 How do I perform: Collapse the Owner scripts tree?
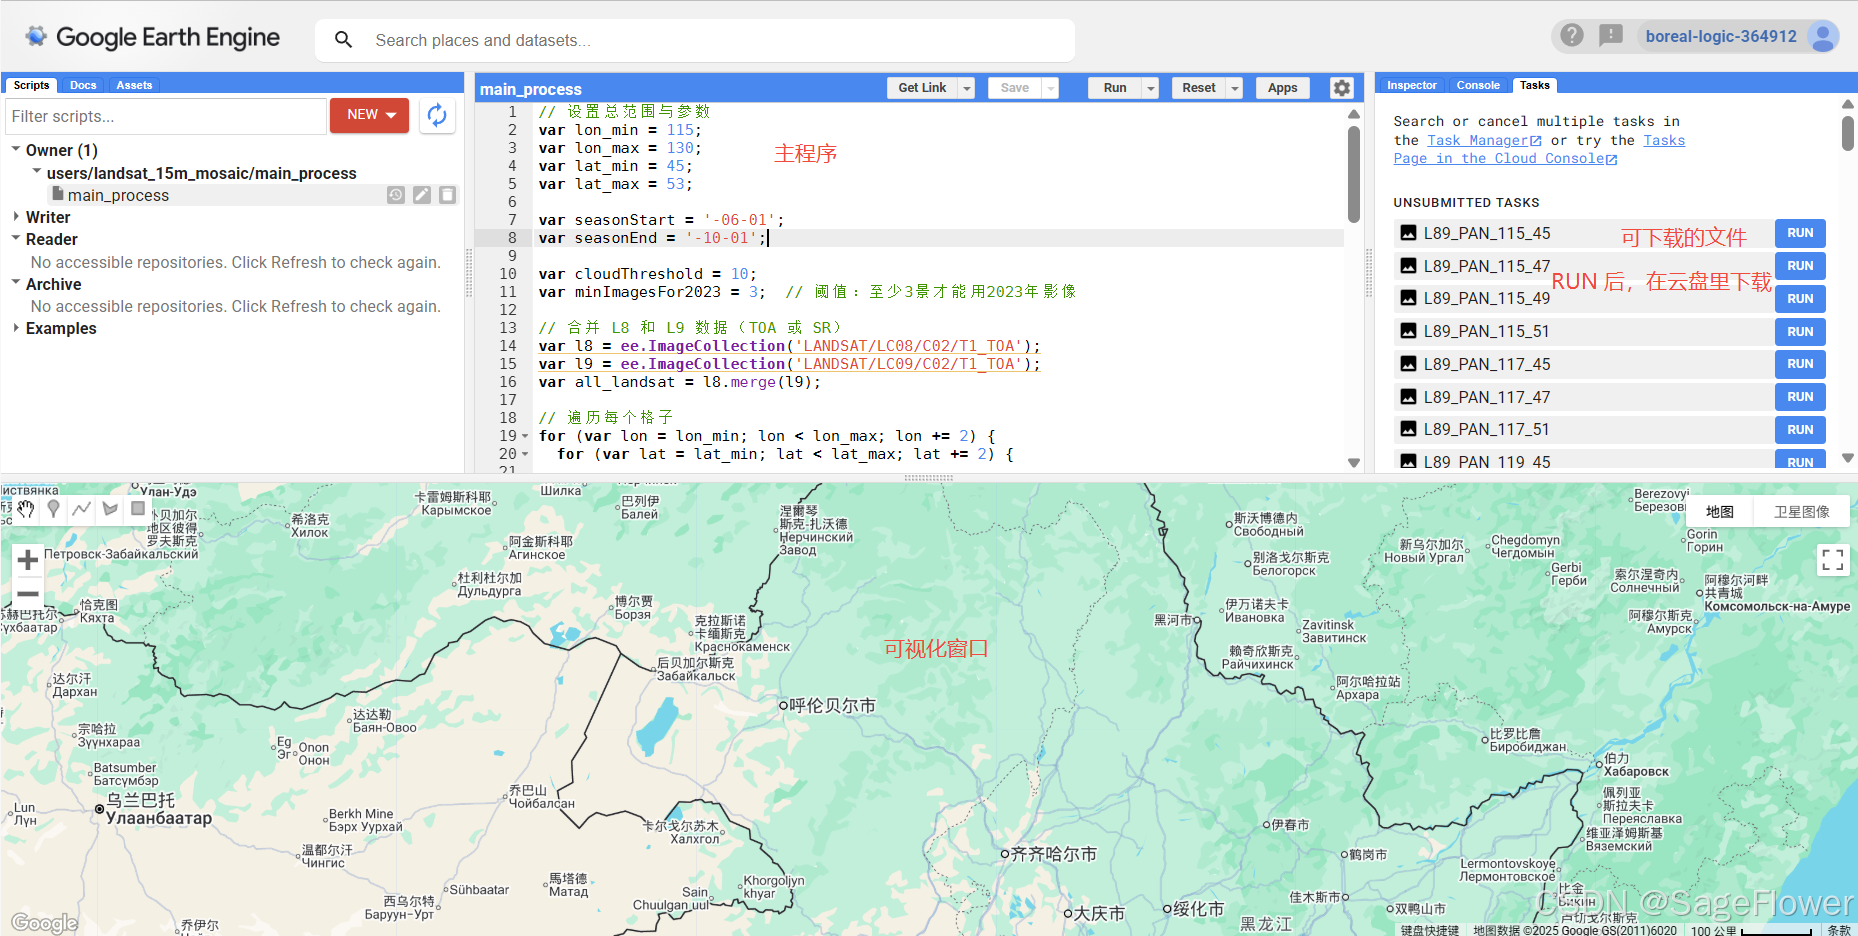point(15,149)
